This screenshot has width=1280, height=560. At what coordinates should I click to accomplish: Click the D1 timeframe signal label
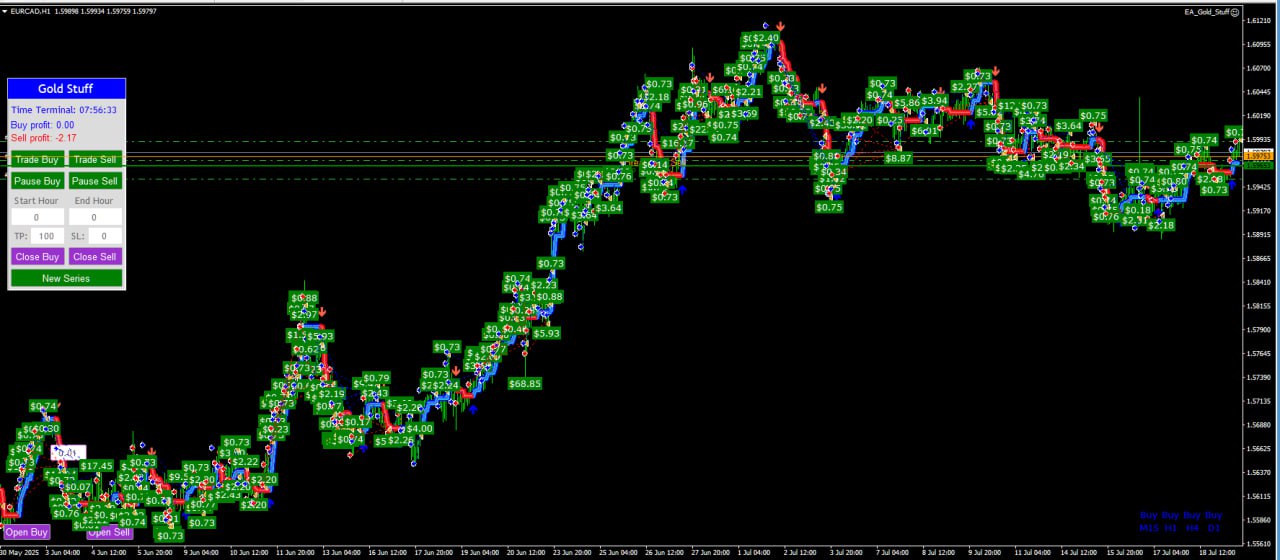tap(1214, 527)
